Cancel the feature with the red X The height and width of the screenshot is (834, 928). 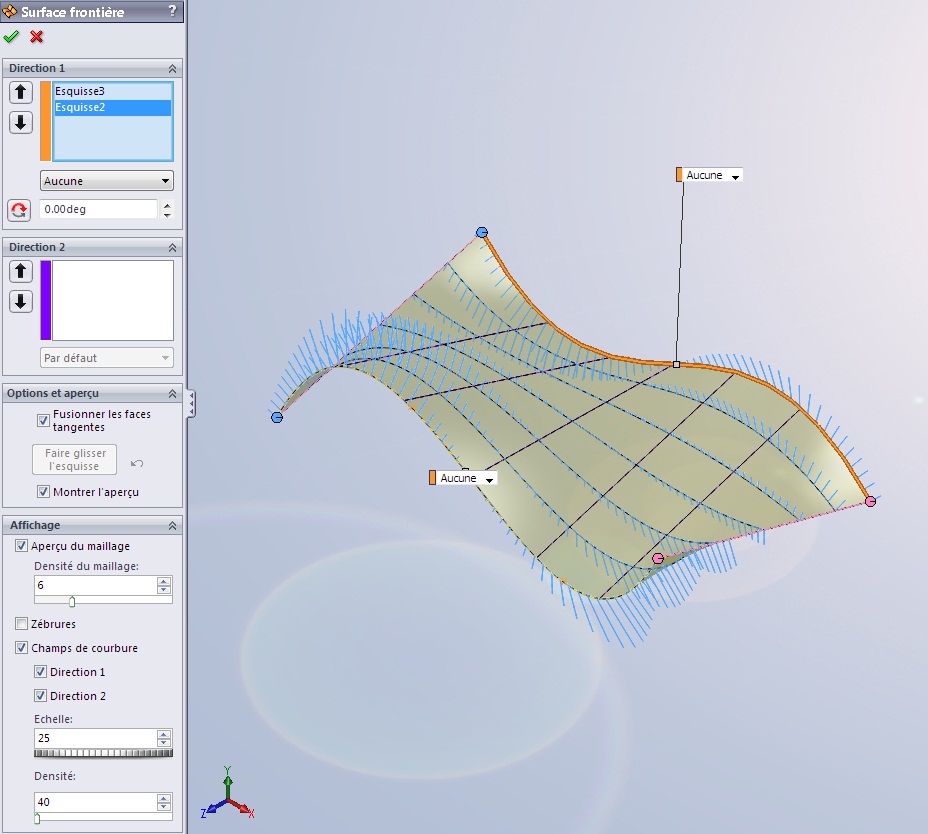click(37, 37)
